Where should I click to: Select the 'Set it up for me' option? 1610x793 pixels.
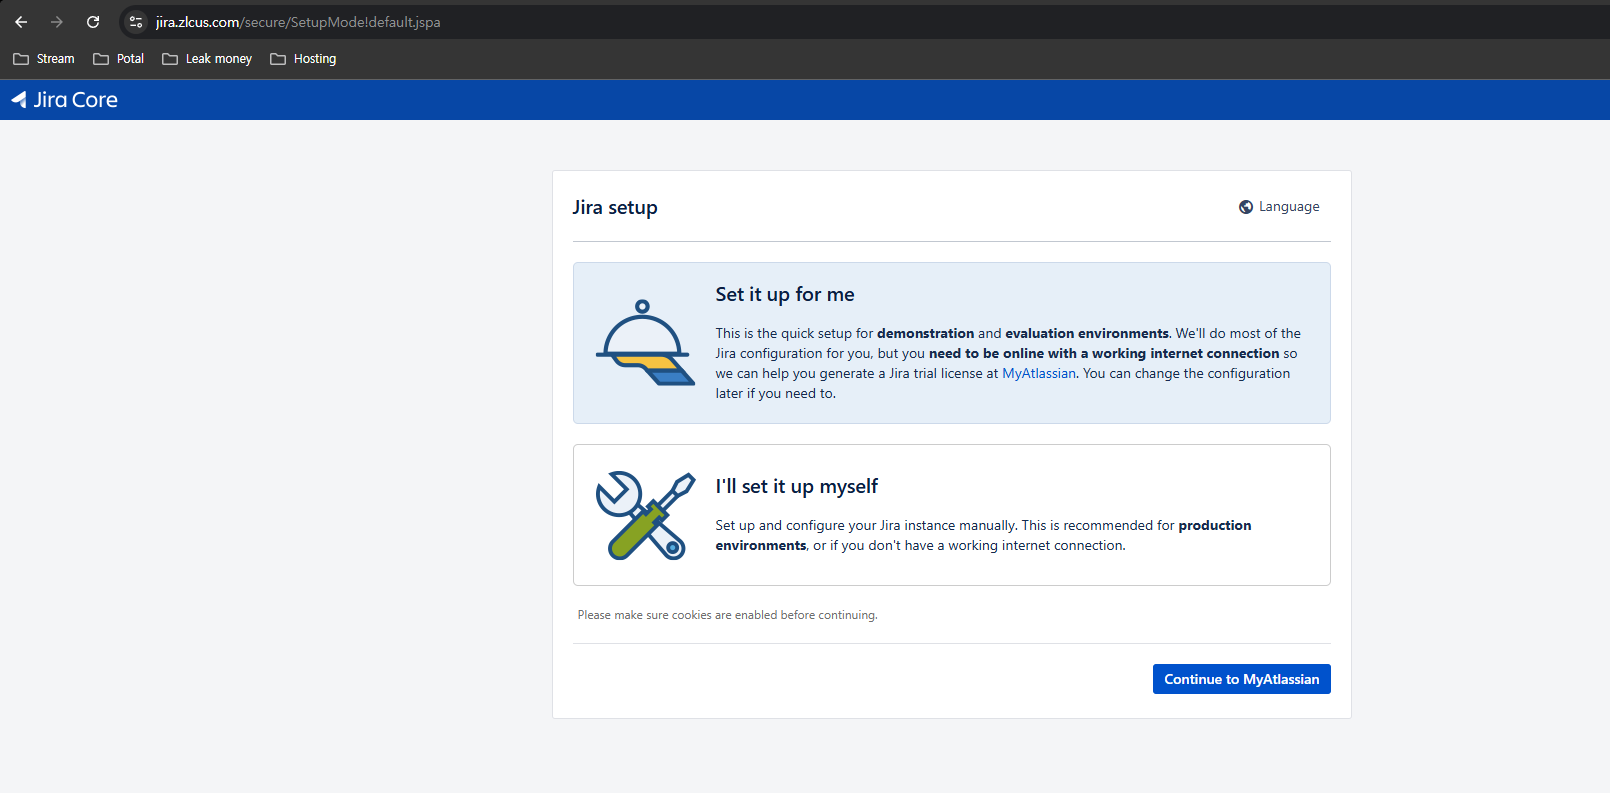tap(952, 343)
